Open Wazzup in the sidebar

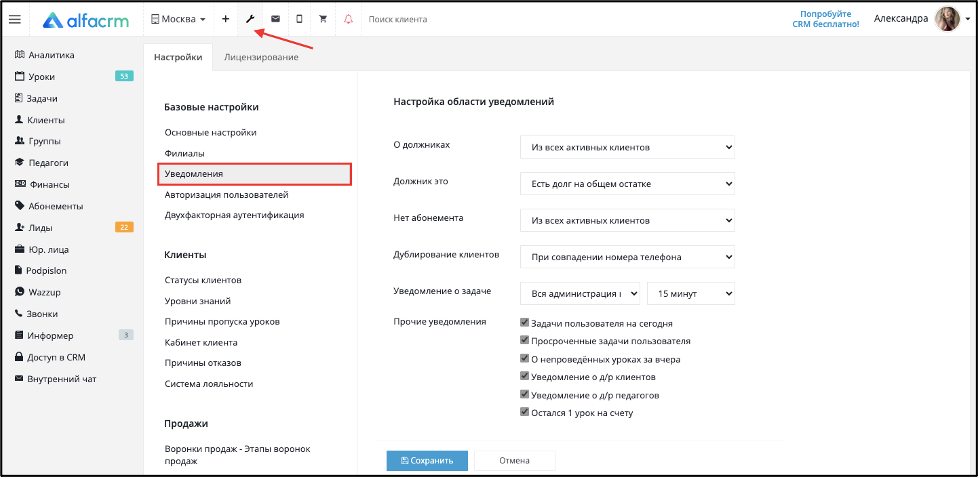click(x=37, y=292)
